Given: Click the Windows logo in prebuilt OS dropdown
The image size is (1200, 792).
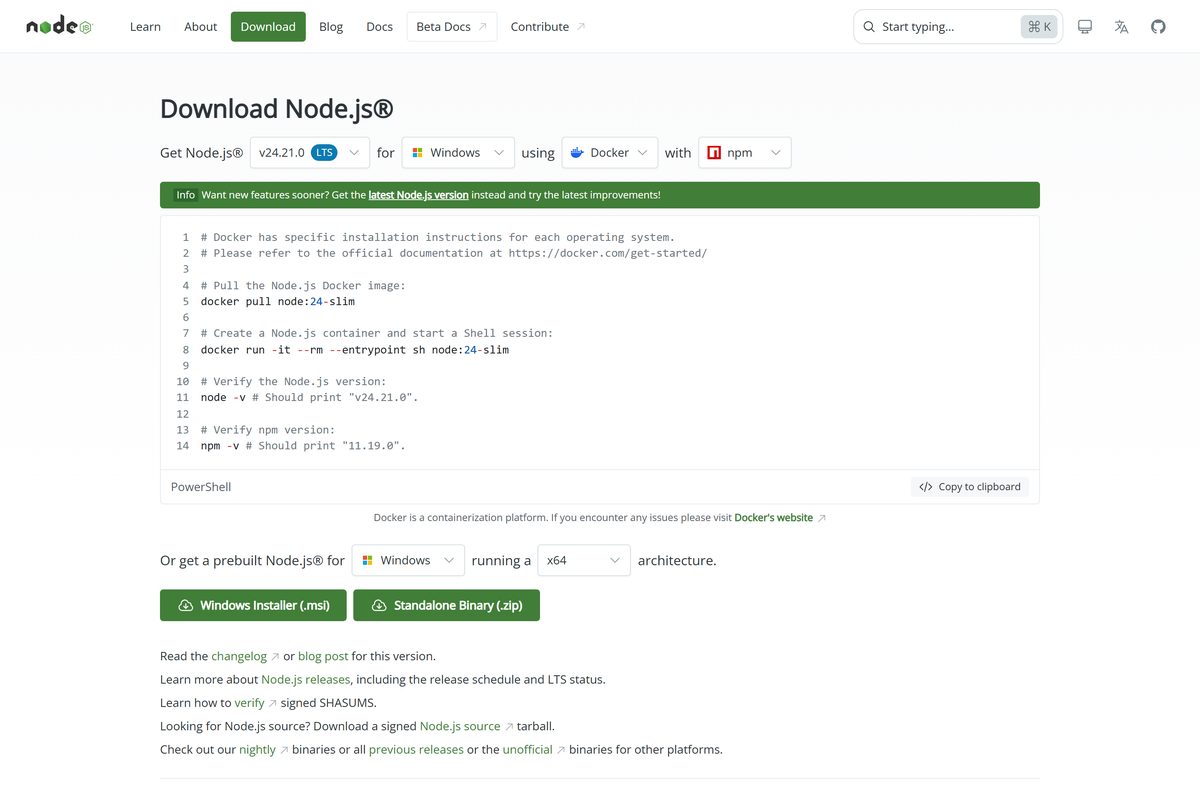Looking at the screenshot, I should click(x=368, y=560).
